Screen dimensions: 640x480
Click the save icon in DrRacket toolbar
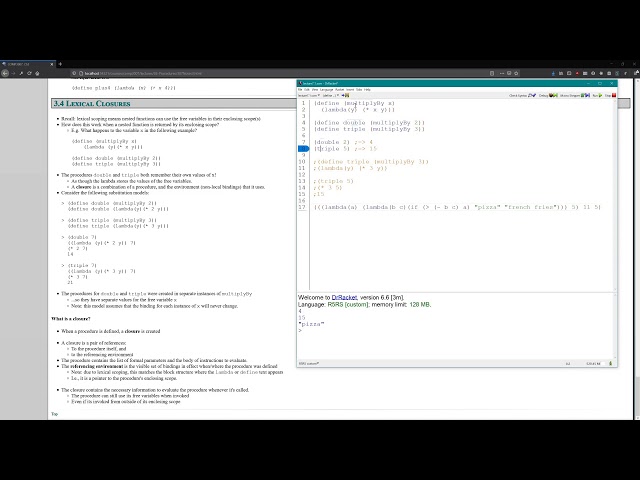[347, 96]
